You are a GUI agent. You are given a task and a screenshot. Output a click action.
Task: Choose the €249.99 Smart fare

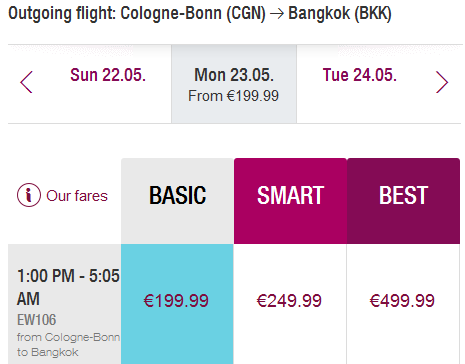click(x=289, y=301)
